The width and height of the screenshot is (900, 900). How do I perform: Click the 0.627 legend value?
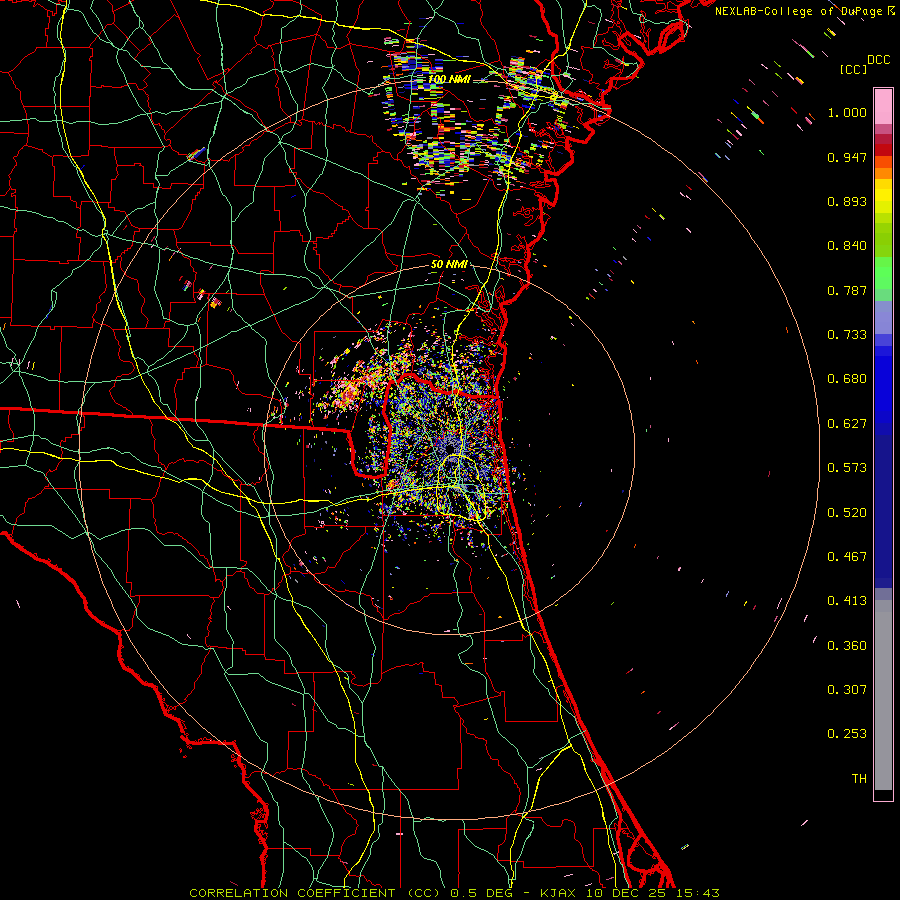[847, 424]
